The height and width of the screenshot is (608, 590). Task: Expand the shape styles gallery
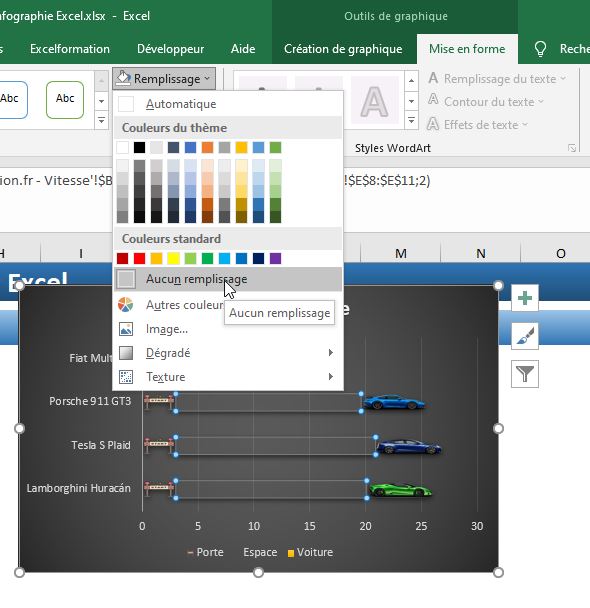pyautogui.click(x=101, y=121)
